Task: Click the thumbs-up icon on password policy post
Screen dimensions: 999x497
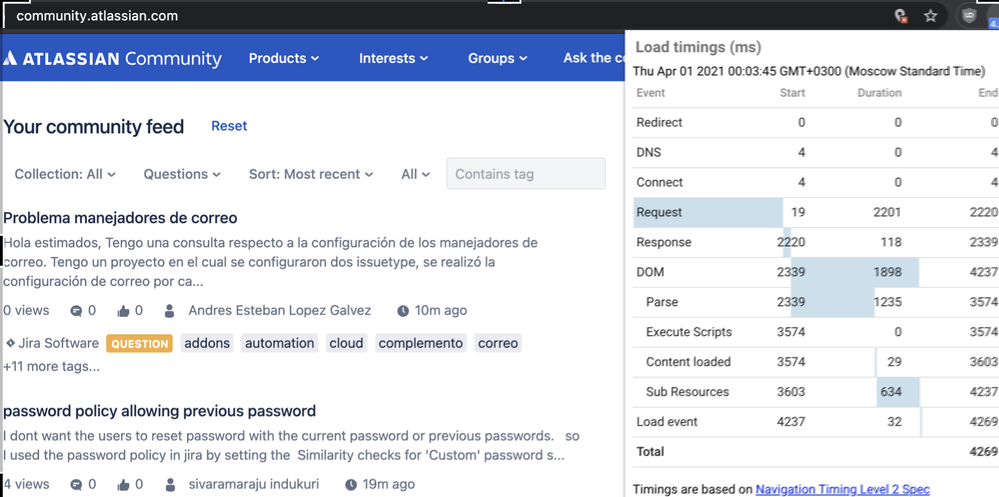Action: click(125, 484)
